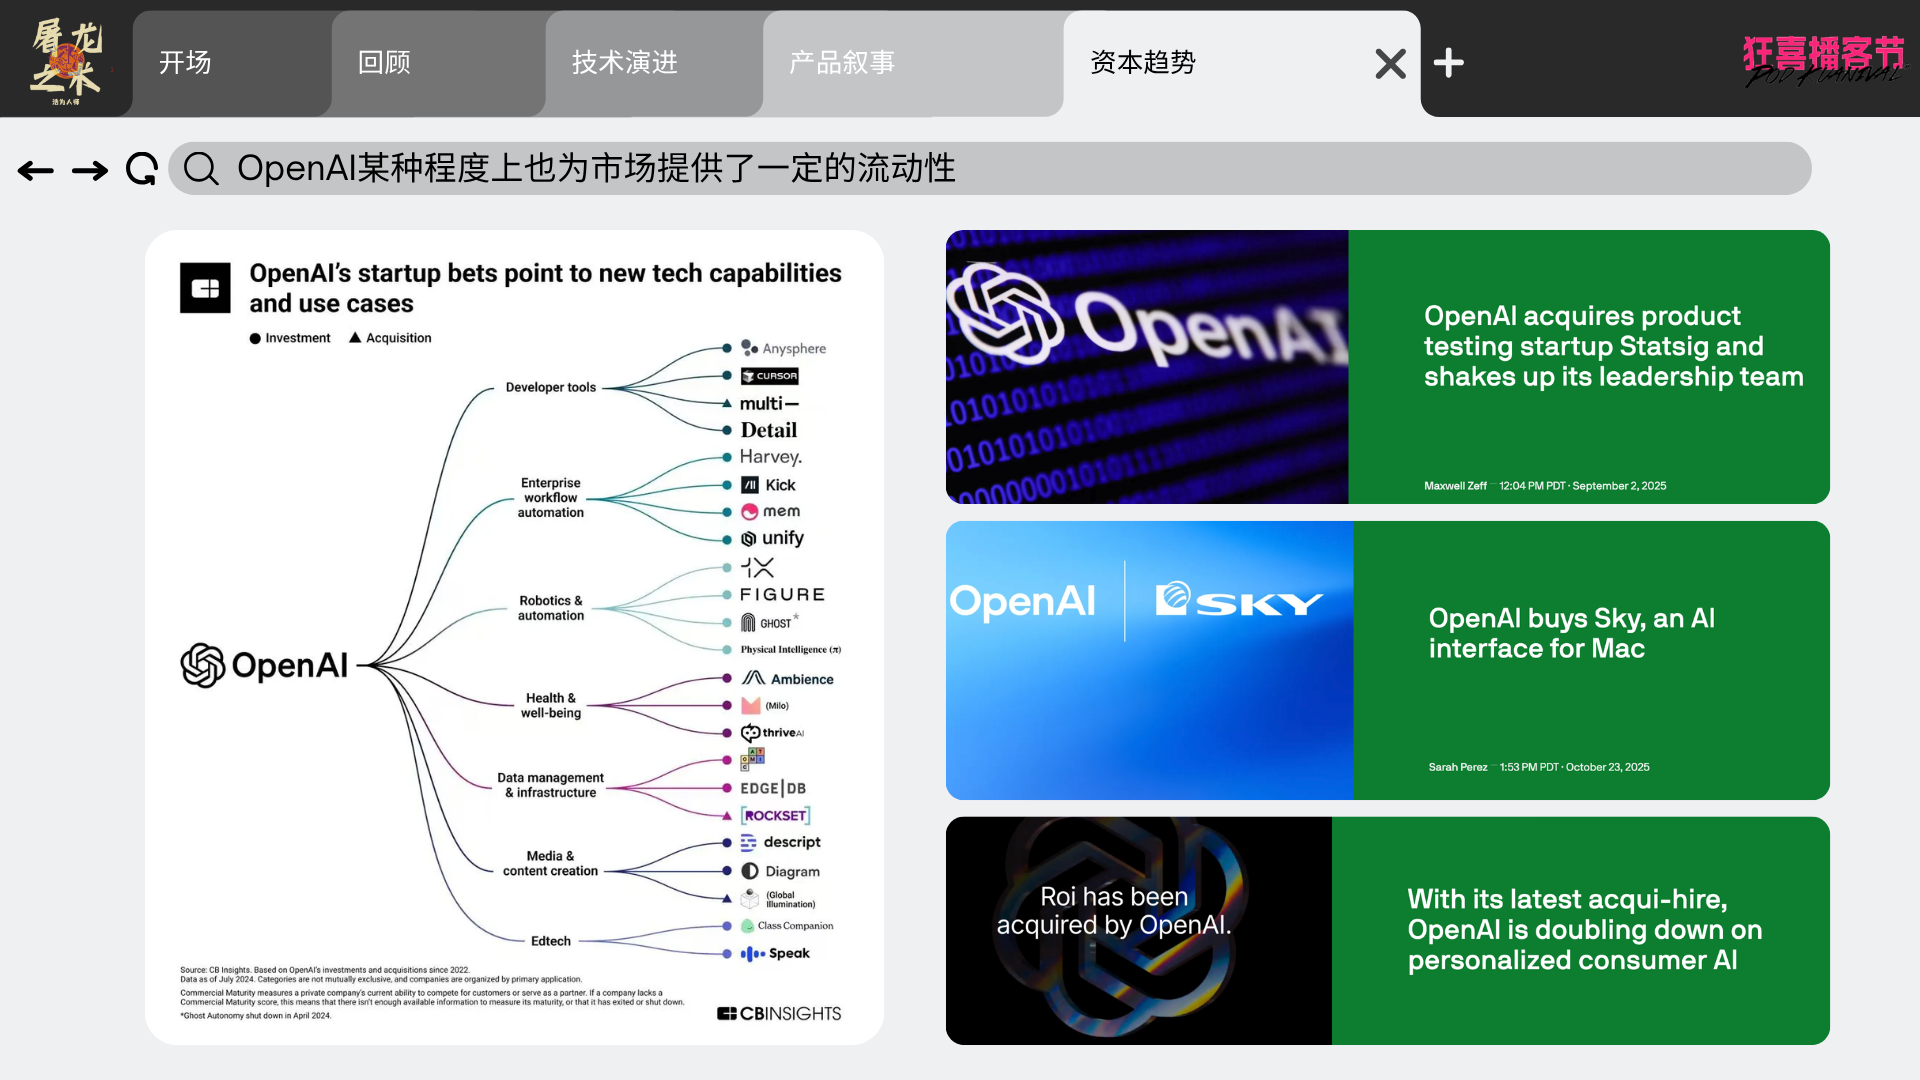Select the 产品叙事 tab
This screenshot has height=1080, width=1920.
(842, 63)
